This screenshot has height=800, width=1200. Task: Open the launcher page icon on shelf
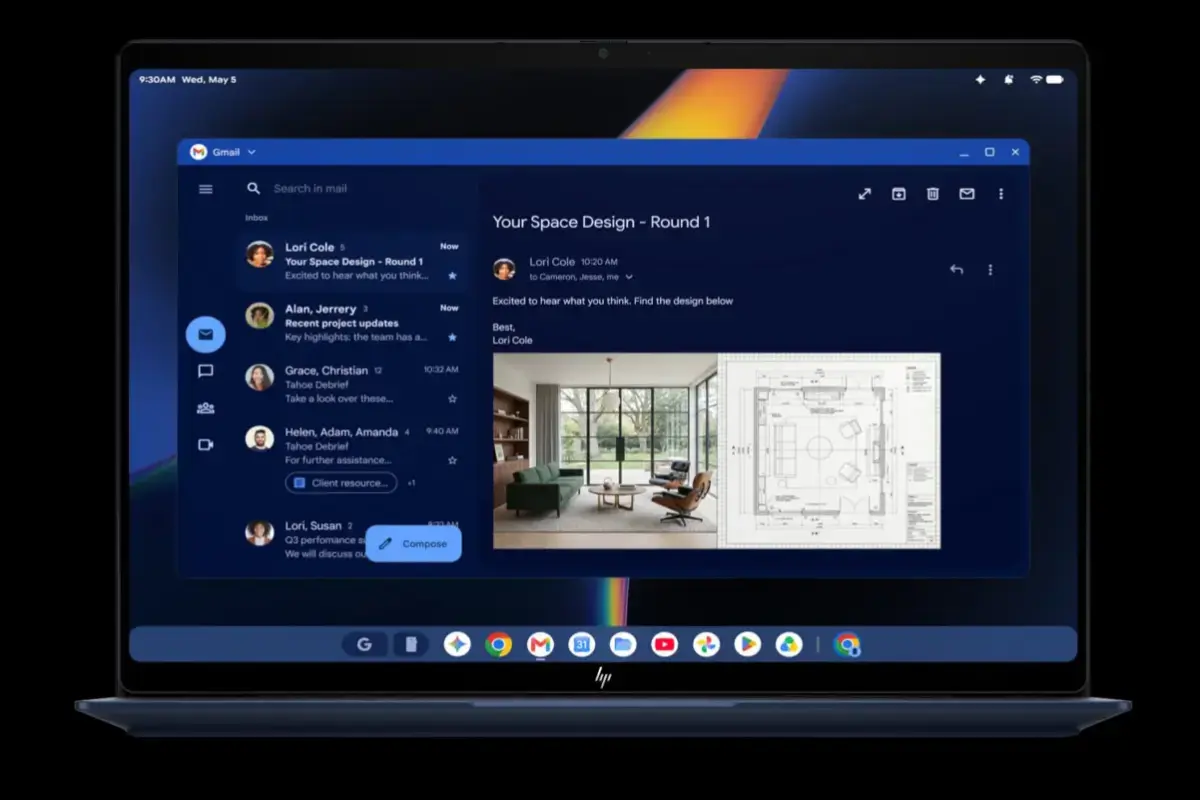click(411, 645)
